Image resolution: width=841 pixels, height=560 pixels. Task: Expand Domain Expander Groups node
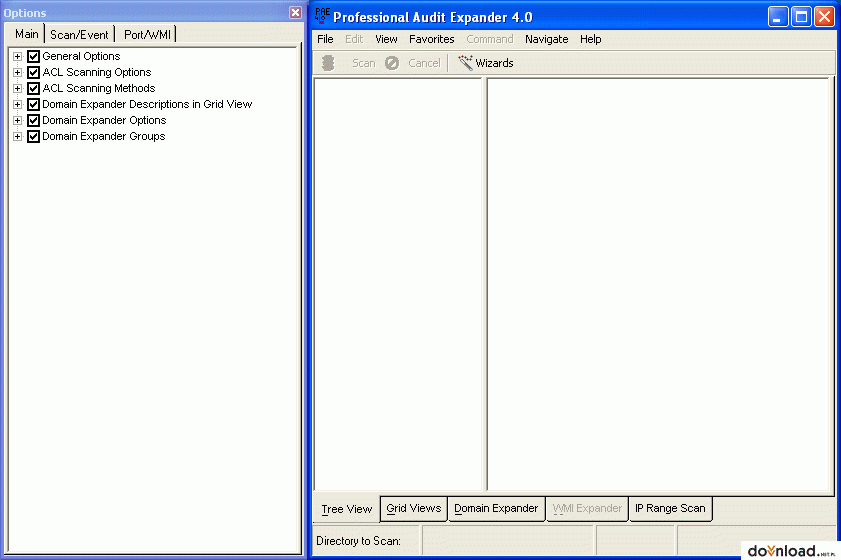(18, 137)
